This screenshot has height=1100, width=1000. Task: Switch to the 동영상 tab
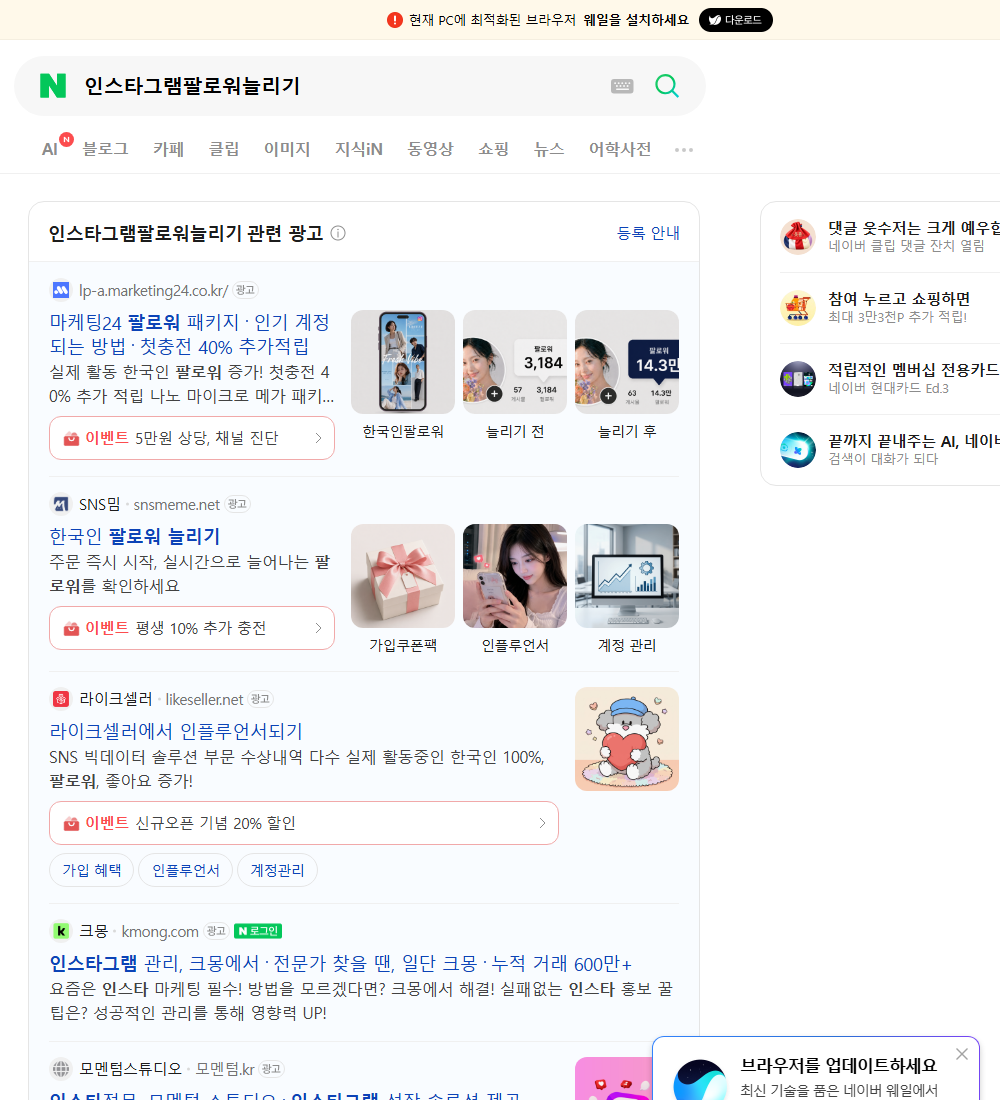[x=430, y=149]
